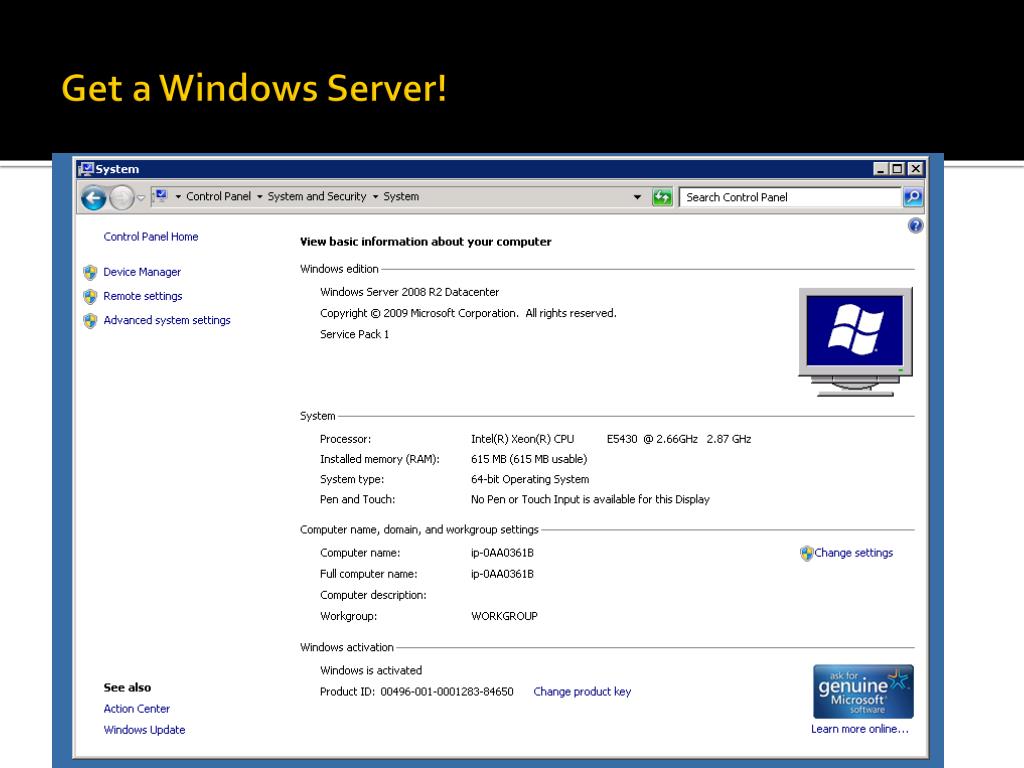Click the Windows is activated text
This screenshot has width=1024, height=768.
[371, 670]
